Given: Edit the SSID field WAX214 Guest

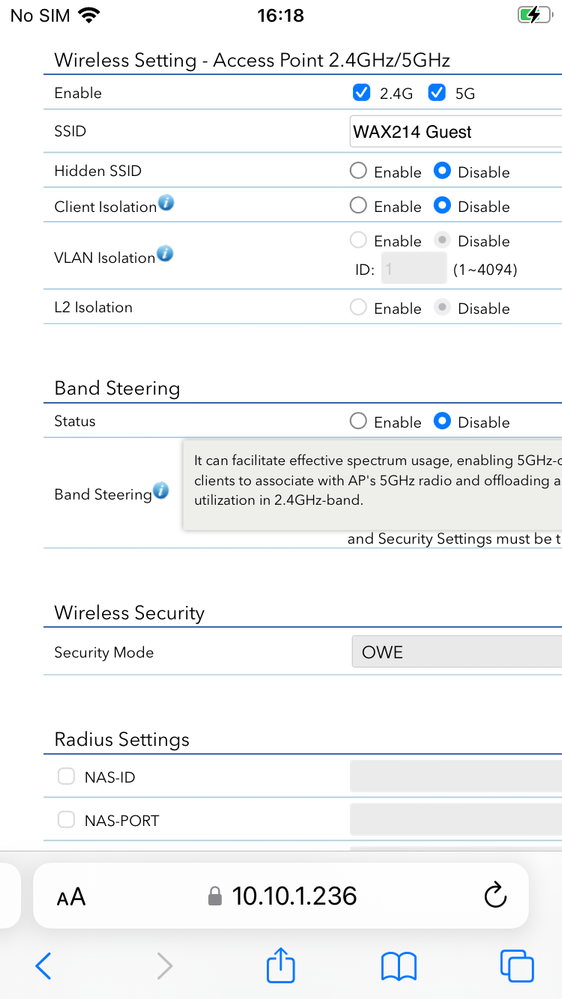Looking at the screenshot, I should pyautogui.click(x=456, y=131).
